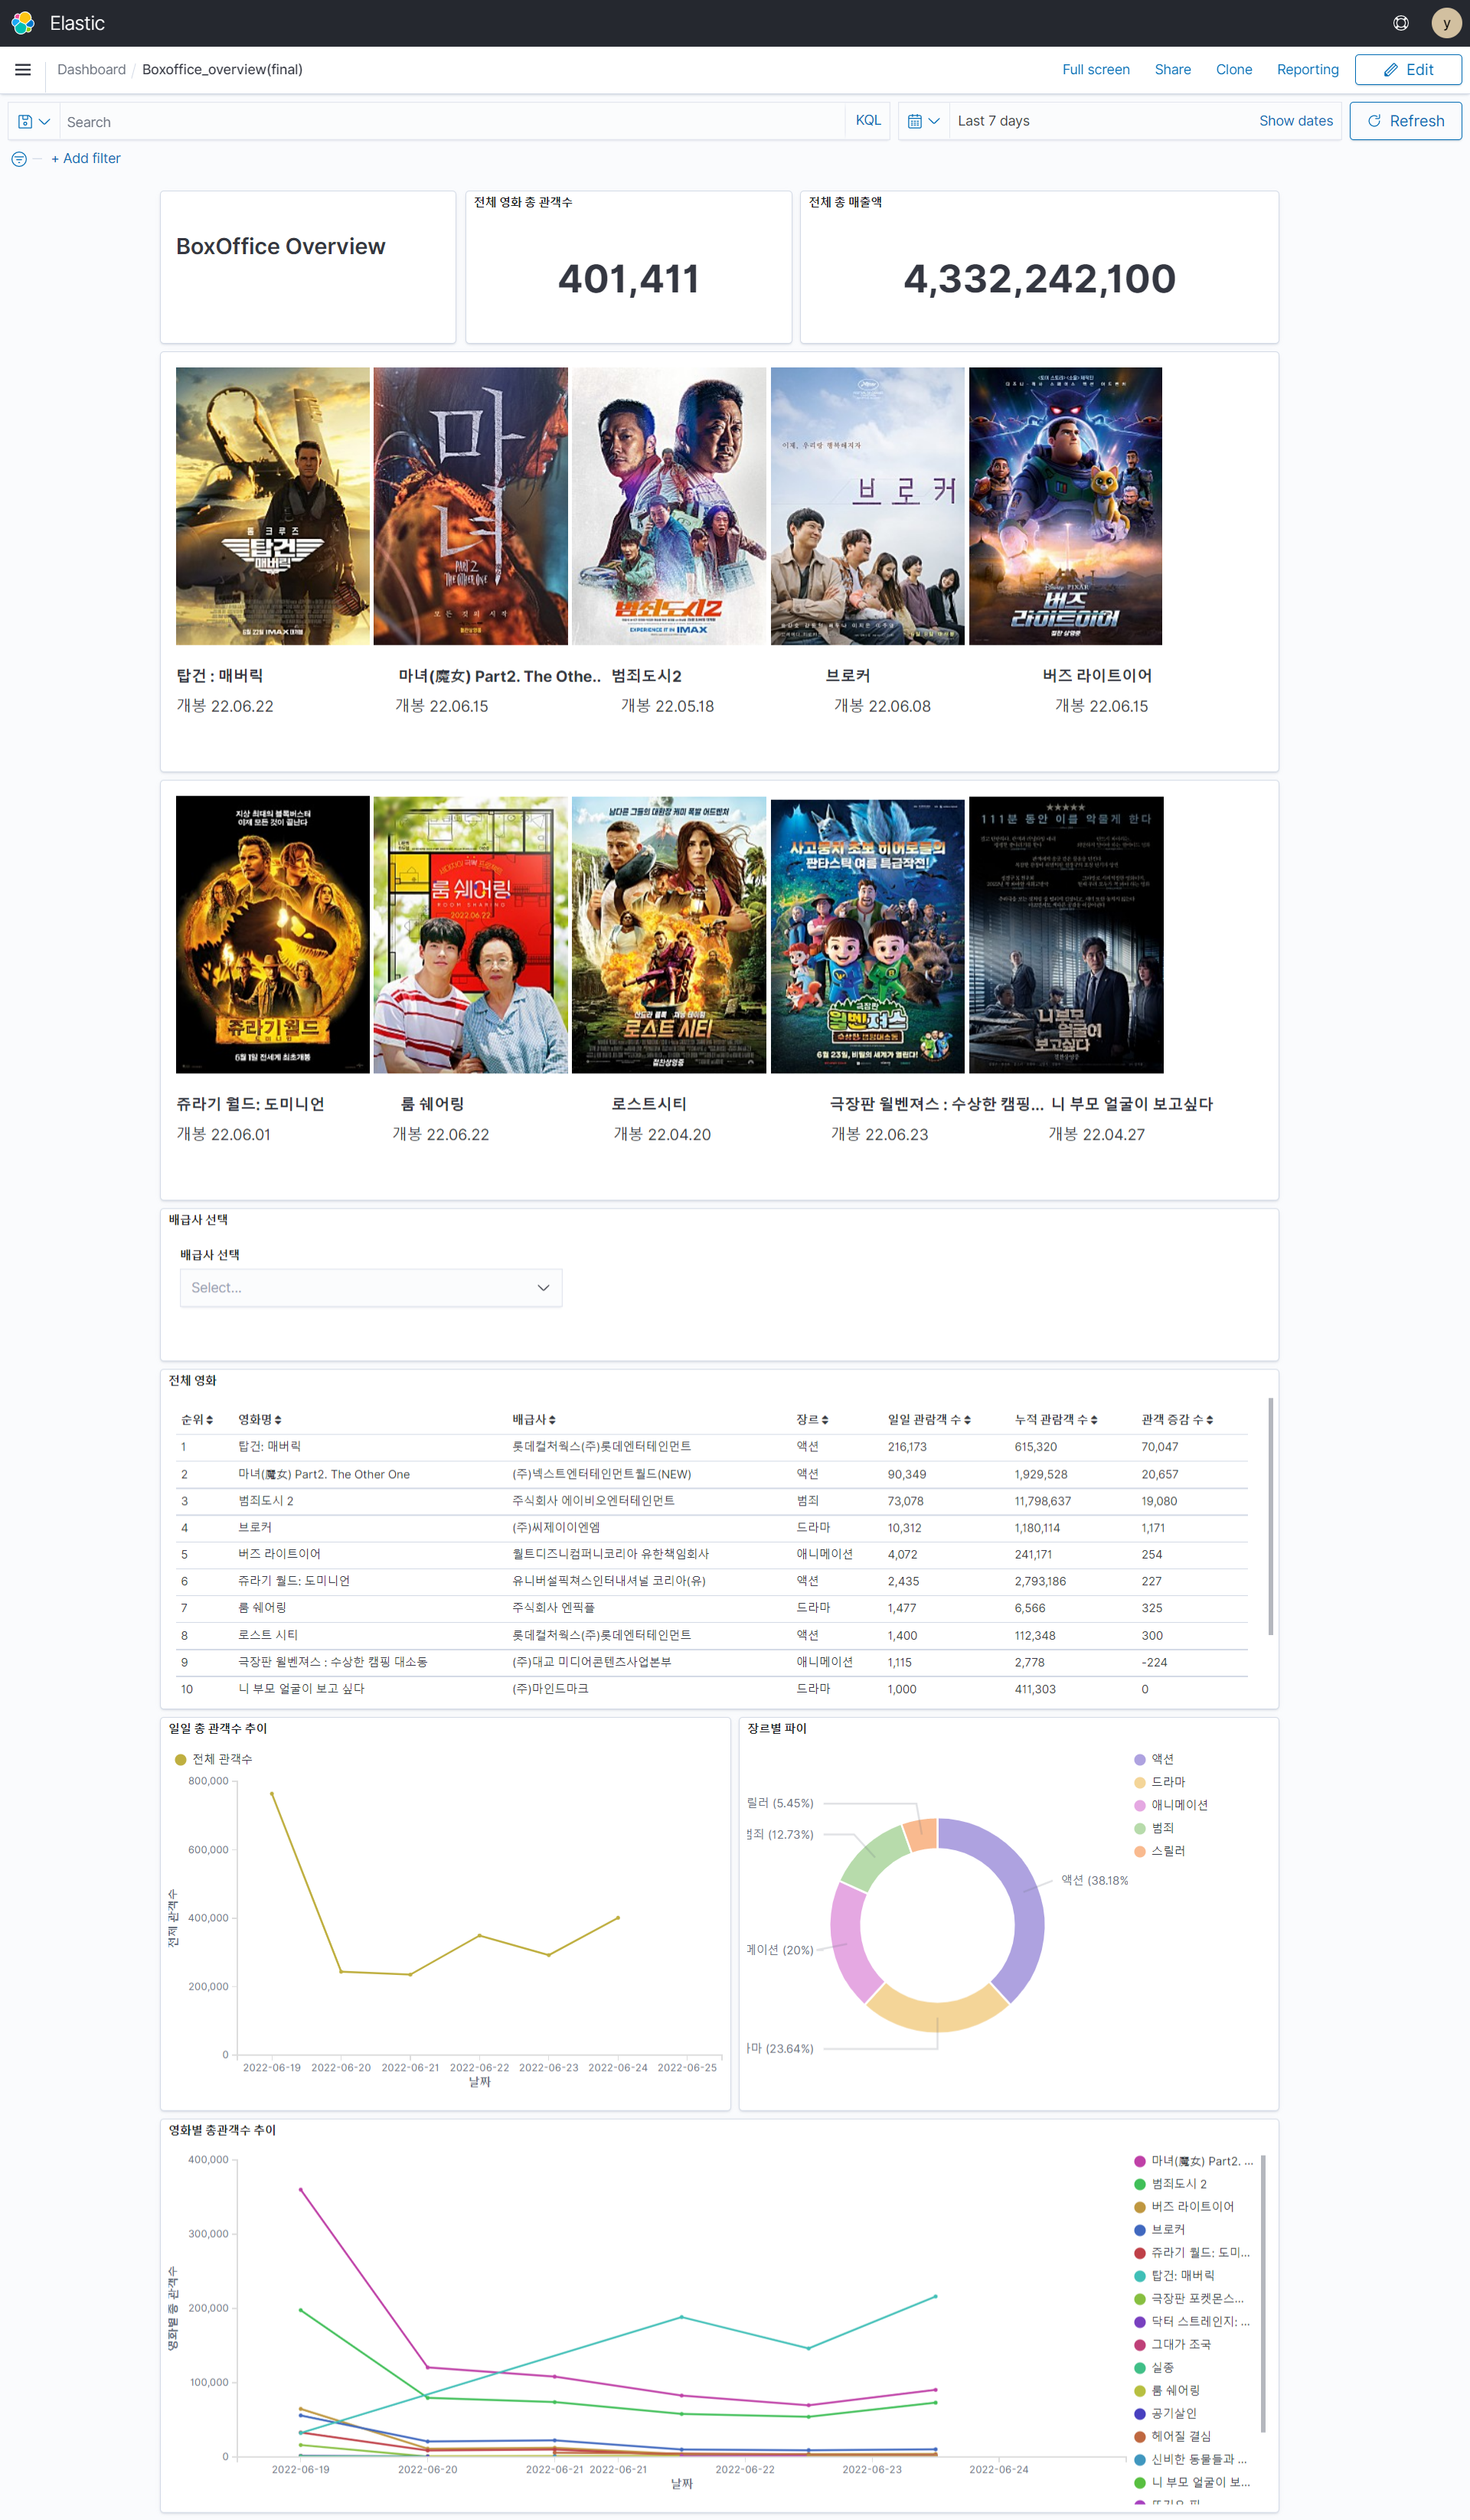Switch query language via KQL button
Viewport: 1470px width, 2520px height.
point(867,120)
